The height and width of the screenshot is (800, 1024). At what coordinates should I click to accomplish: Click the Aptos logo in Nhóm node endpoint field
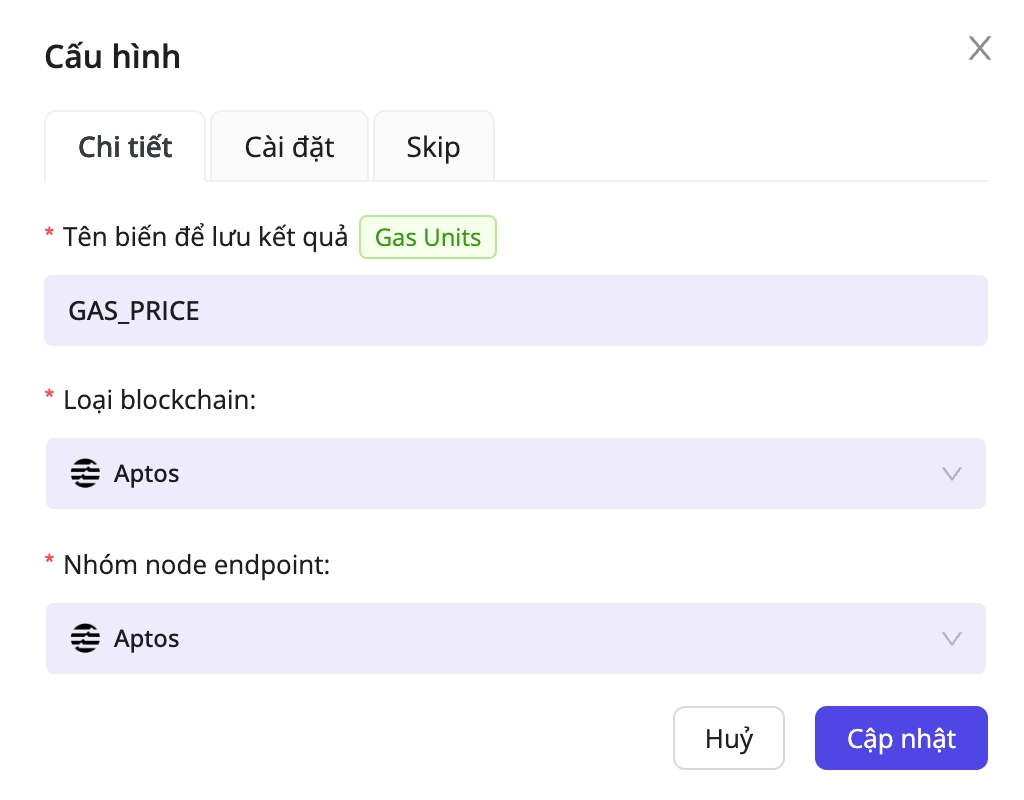click(86, 638)
